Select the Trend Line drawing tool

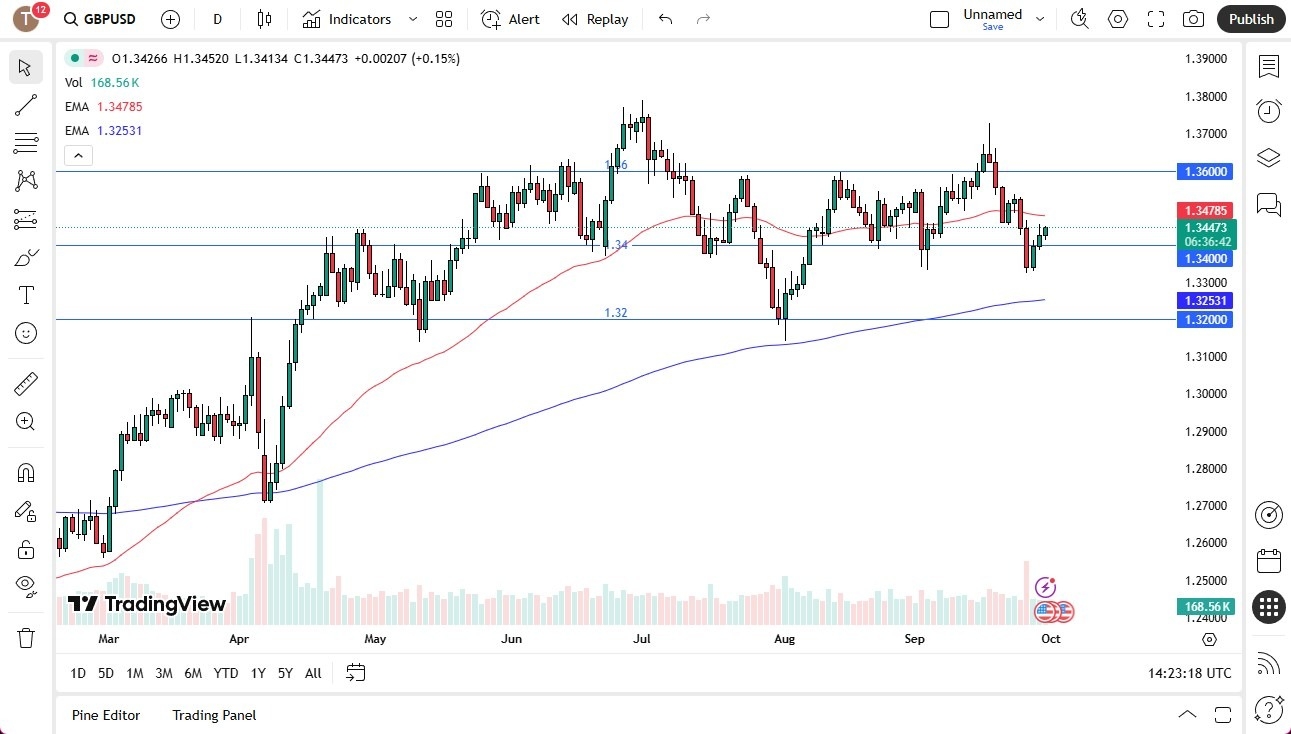coord(25,105)
